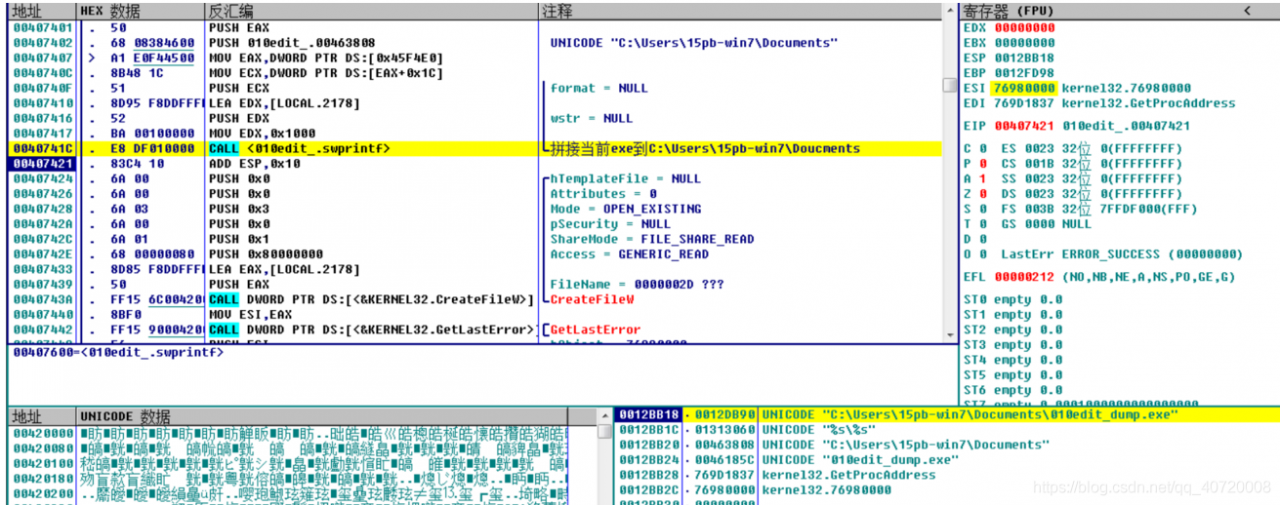Click the 注释 column header

tap(556, 11)
